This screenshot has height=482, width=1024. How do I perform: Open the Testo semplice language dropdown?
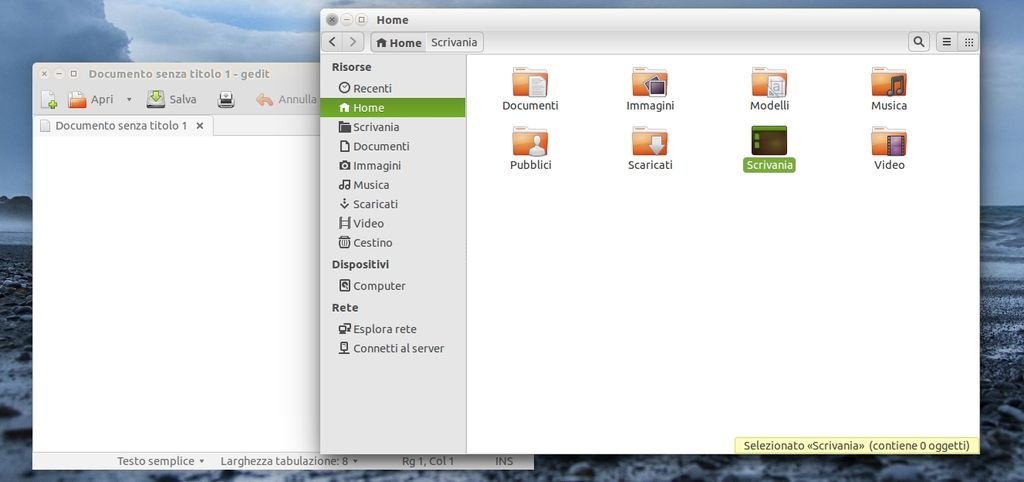160,461
